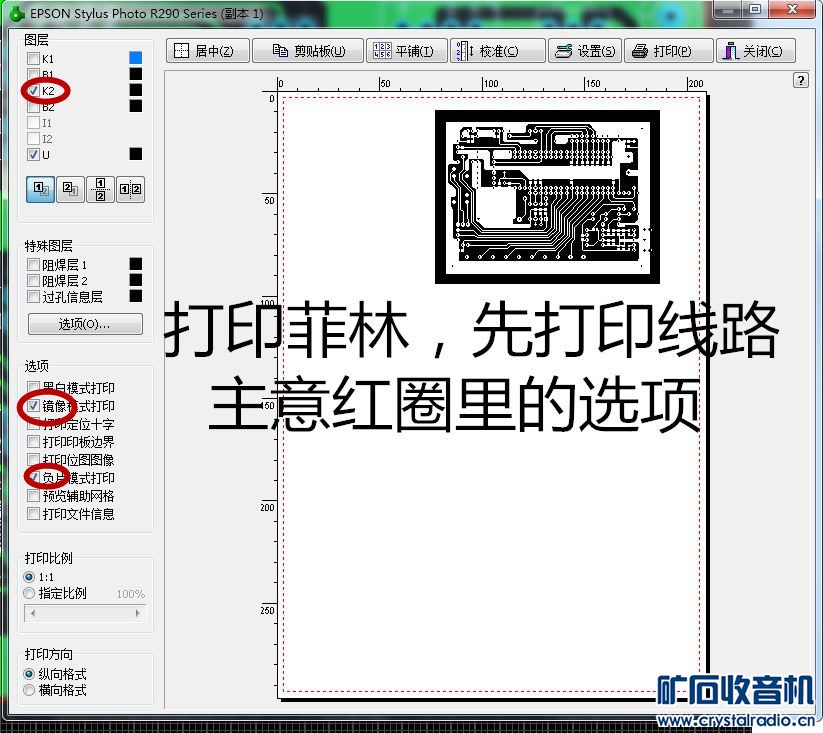
Task: Enable 打印印板边界 checkbox
Action: point(33,441)
